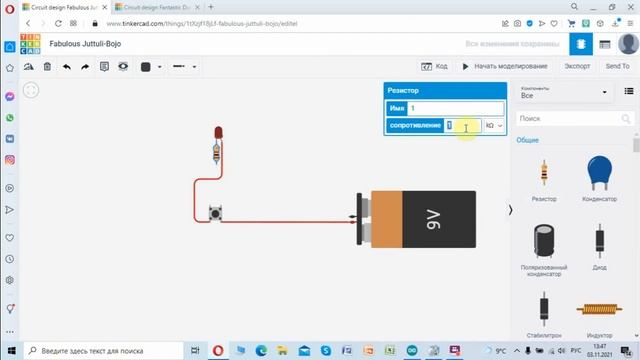Redo the last action
The width and height of the screenshot is (640, 360).
(85, 67)
